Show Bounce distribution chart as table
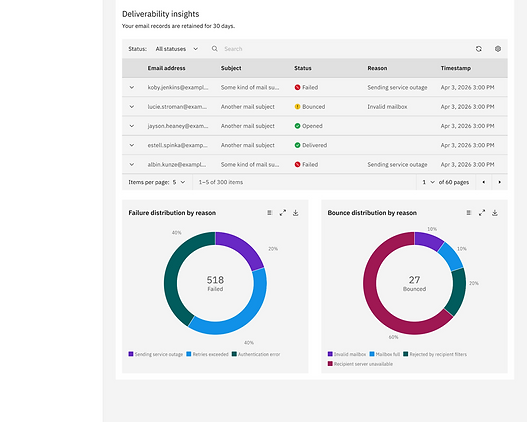This screenshot has height=422, width=527. pyautogui.click(x=469, y=213)
